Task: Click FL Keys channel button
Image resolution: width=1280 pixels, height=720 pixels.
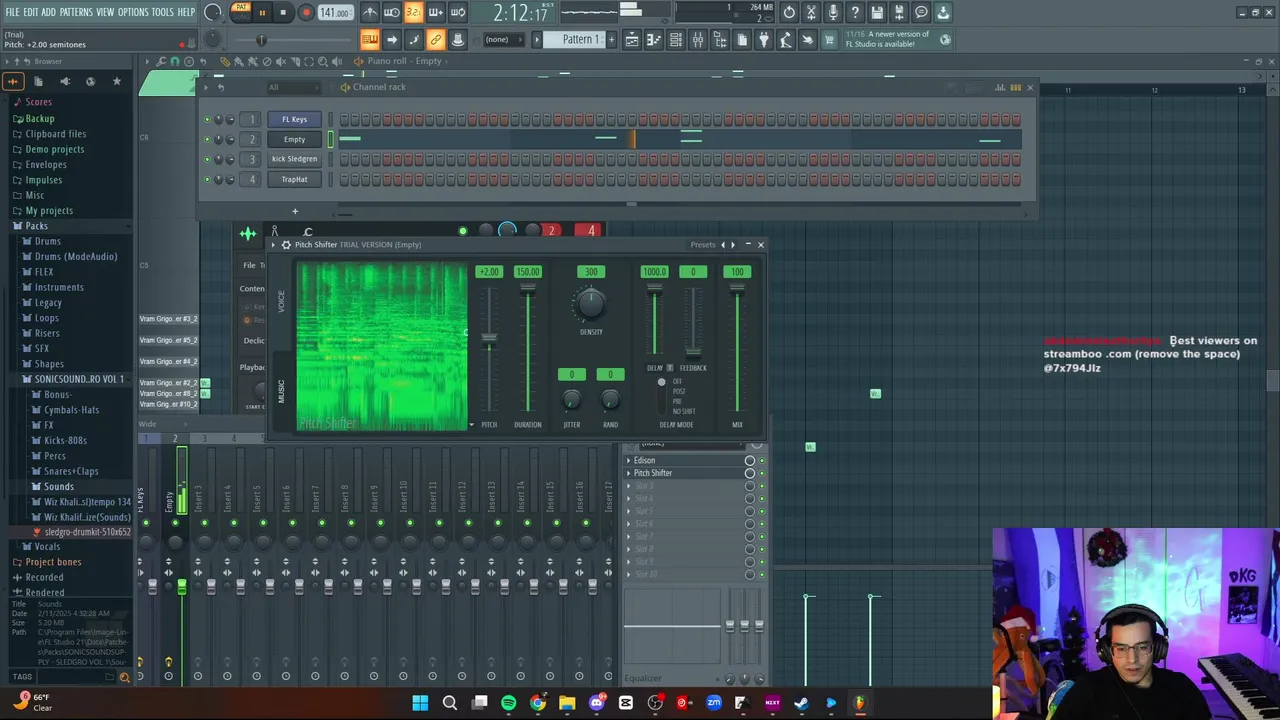Action: click(294, 119)
